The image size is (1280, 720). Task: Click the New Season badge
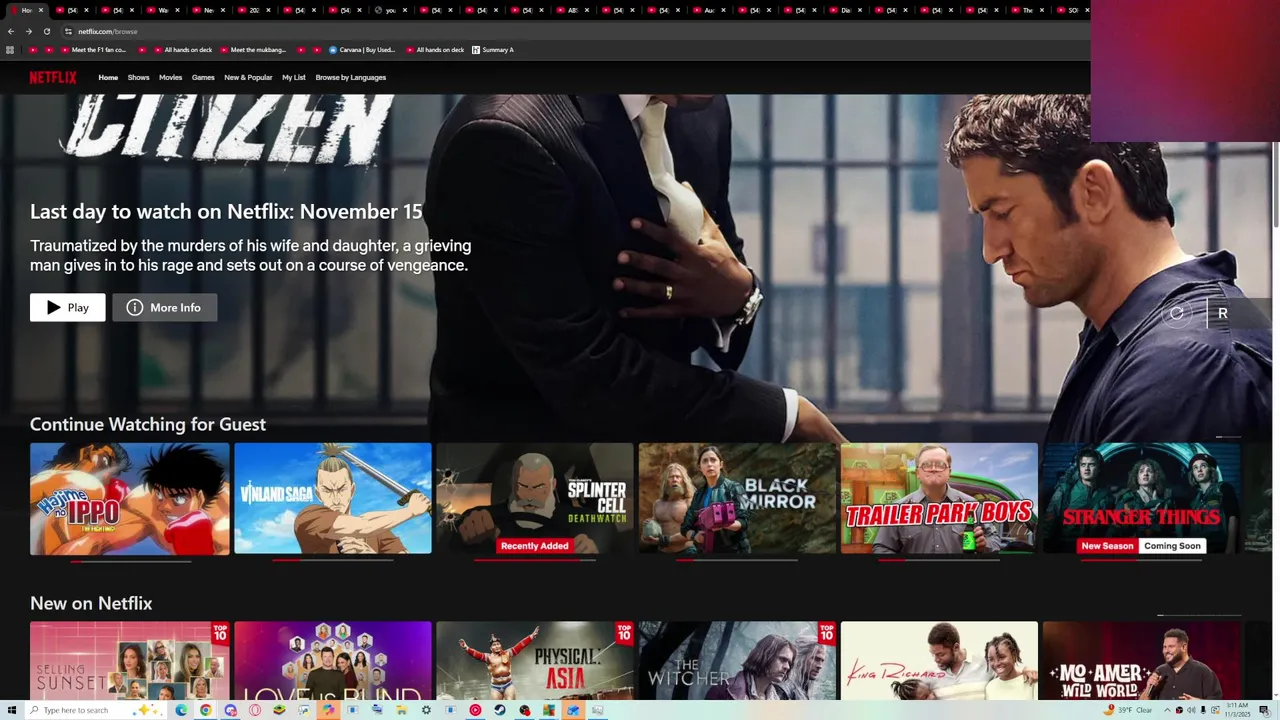(x=1107, y=546)
